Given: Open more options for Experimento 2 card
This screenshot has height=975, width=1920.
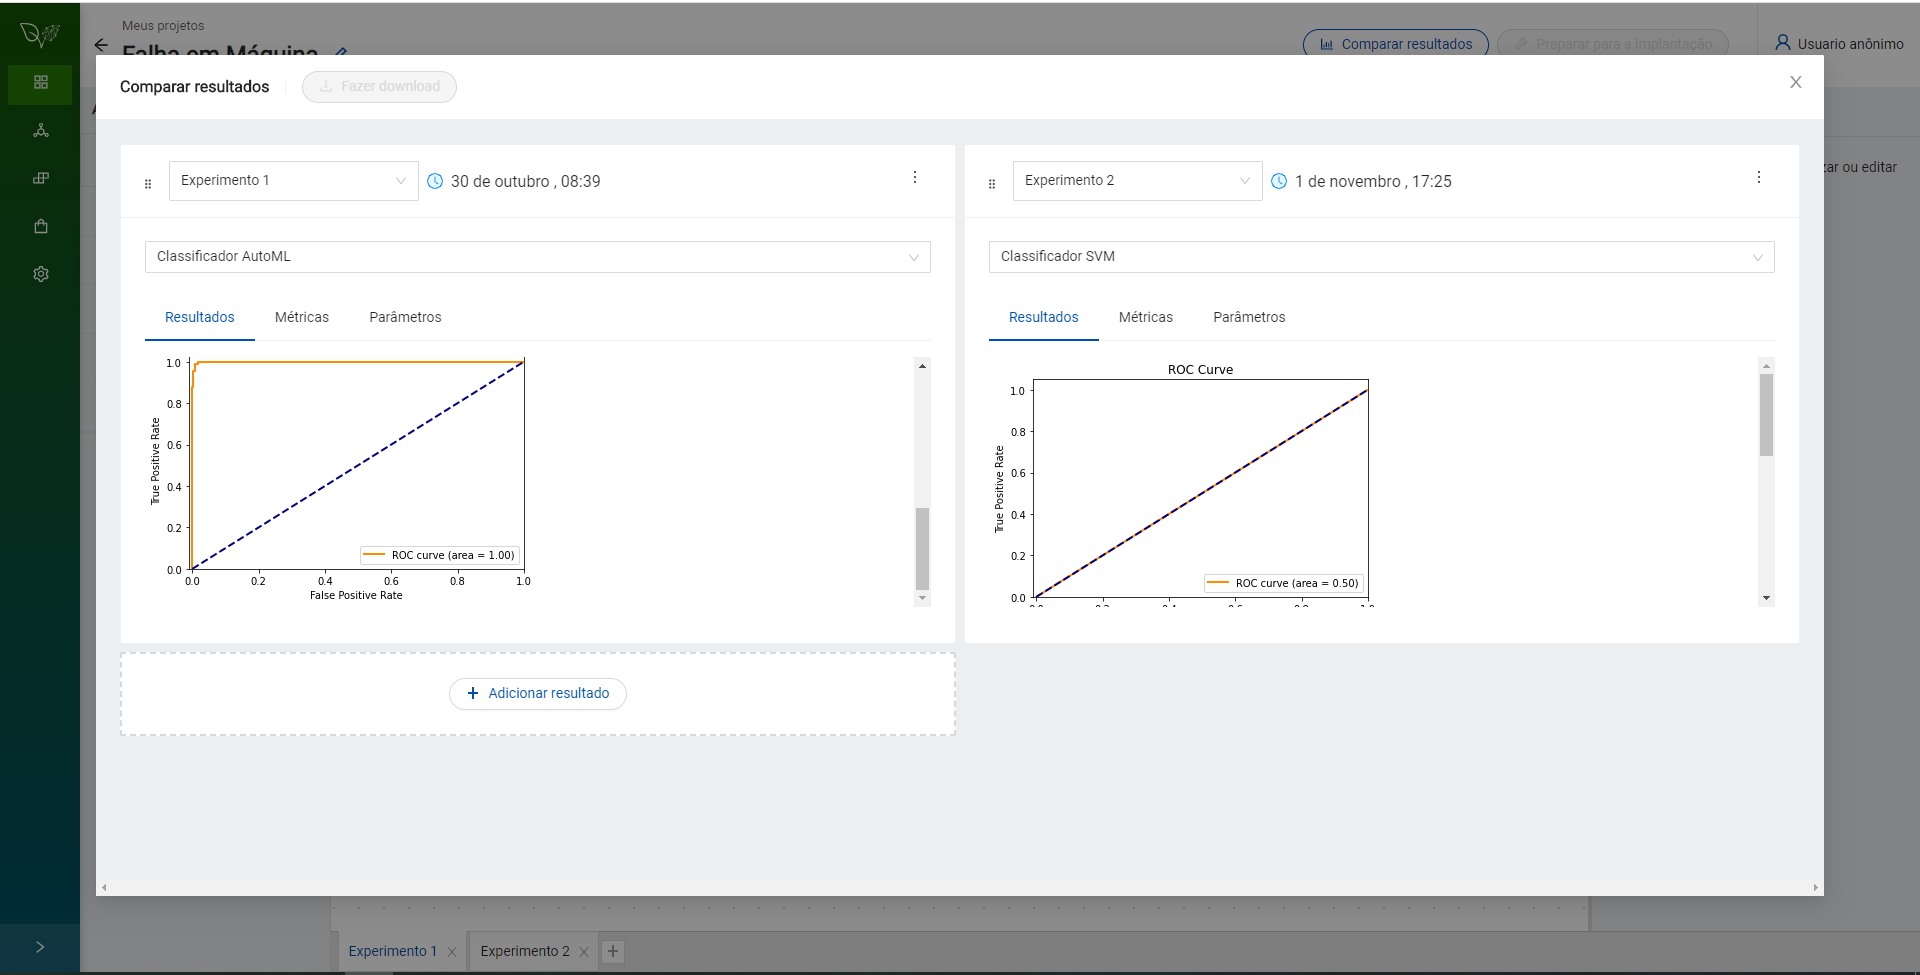Looking at the screenshot, I should pyautogui.click(x=1758, y=177).
